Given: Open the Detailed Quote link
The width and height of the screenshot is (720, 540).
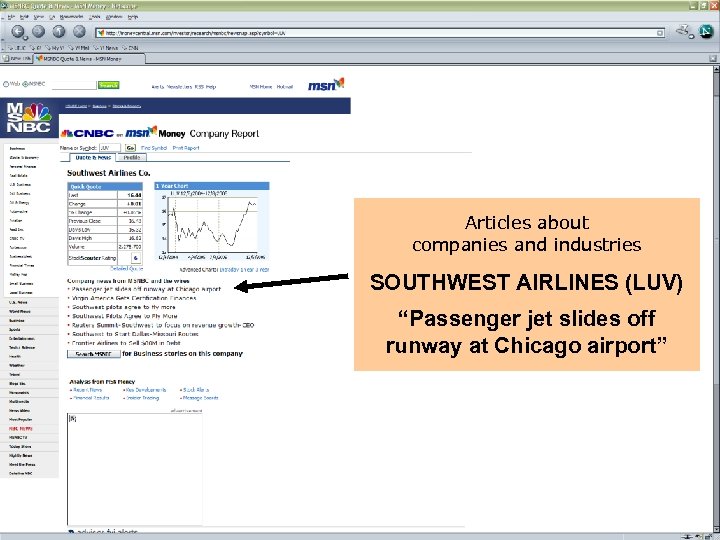Looking at the screenshot, I should pos(126,269).
